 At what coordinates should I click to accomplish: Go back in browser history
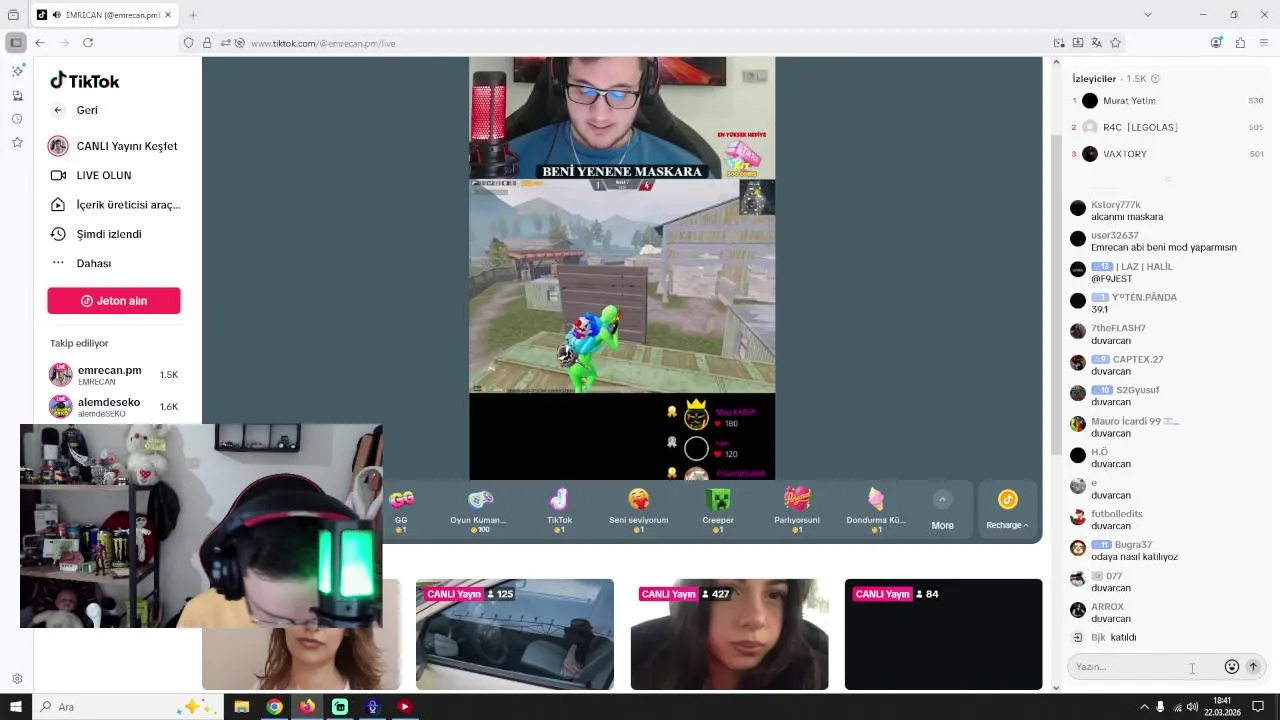(40, 43)
